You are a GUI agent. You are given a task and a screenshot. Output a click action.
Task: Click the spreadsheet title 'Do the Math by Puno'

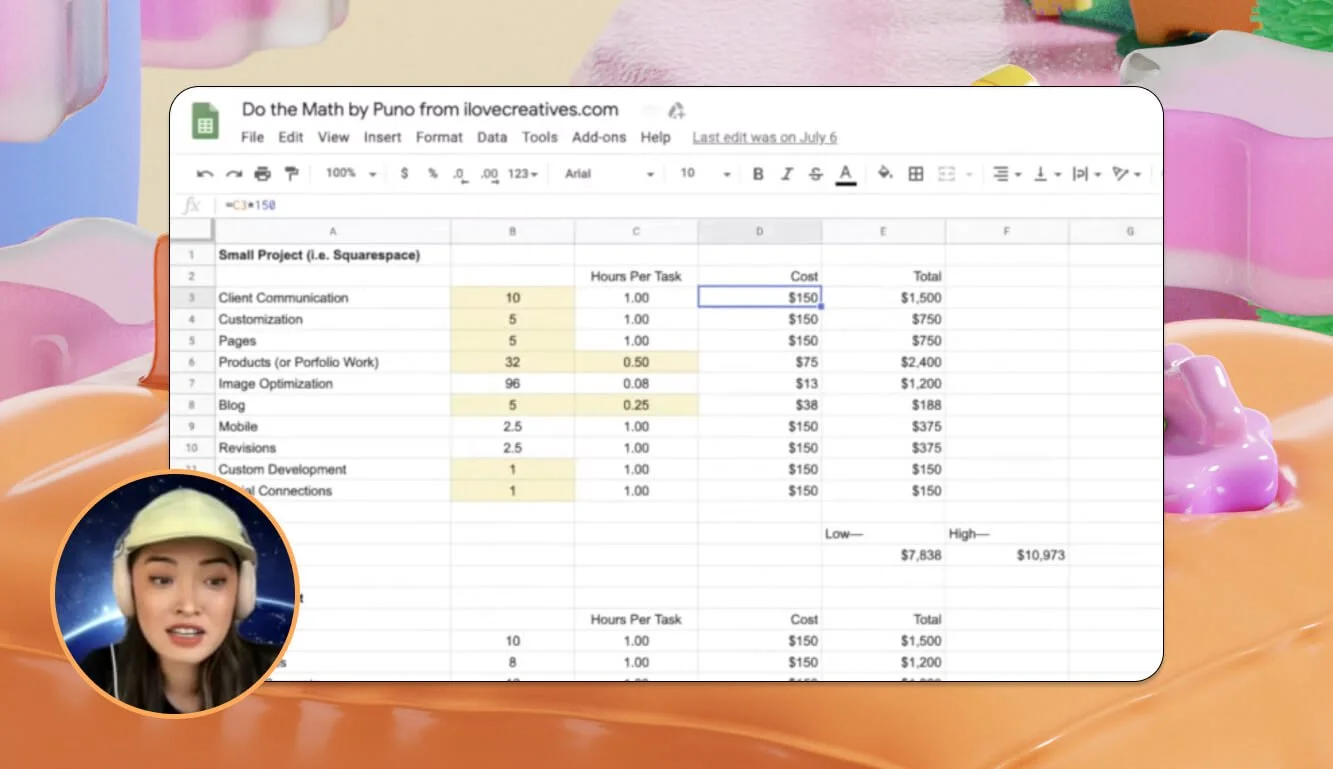430,110
